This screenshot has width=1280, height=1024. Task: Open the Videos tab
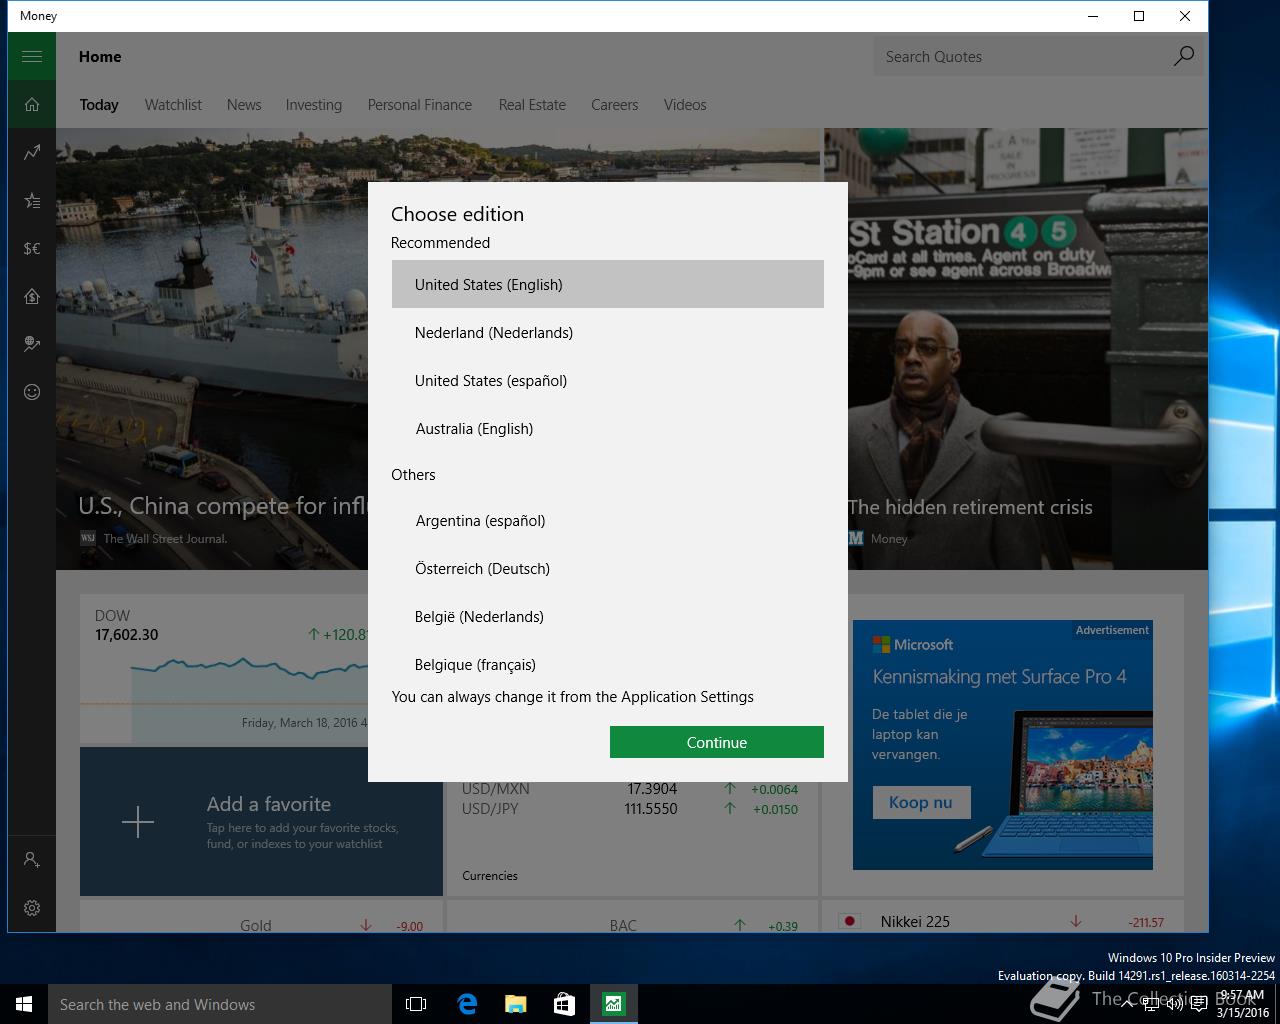(685, 104)
